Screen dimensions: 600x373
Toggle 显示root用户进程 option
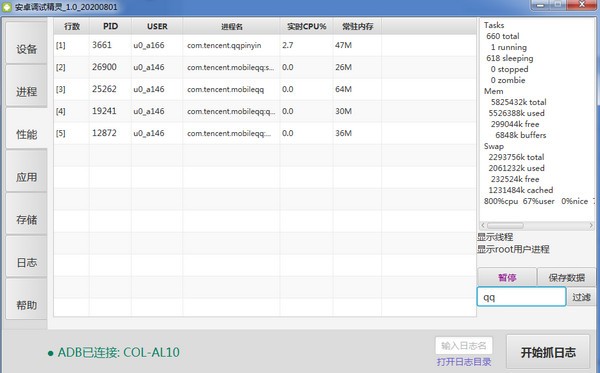(513, 249)
